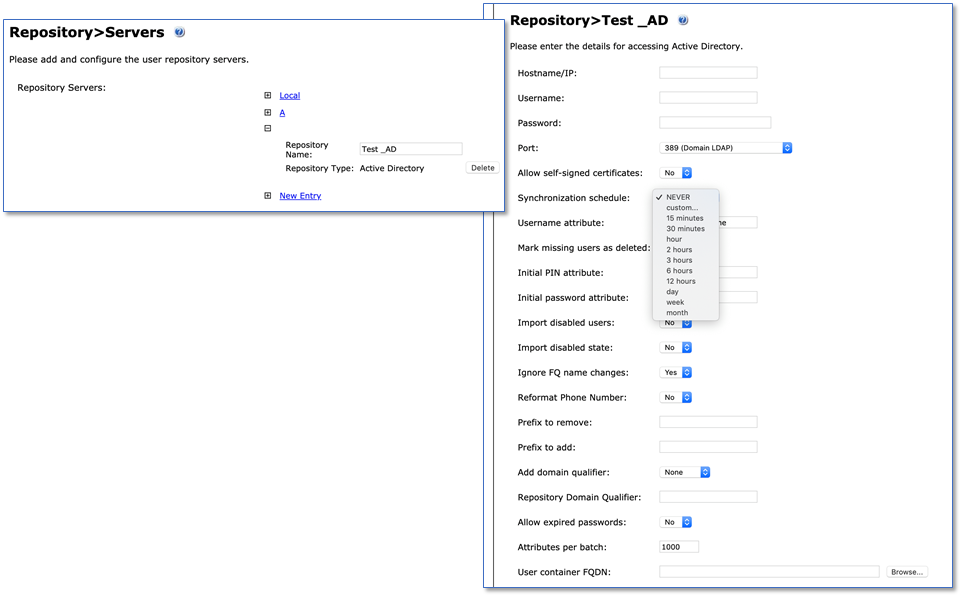Open Allow expired passwords dropdown
The width and height of the screenshot is (962, 597).
click(x=676, y=522)
